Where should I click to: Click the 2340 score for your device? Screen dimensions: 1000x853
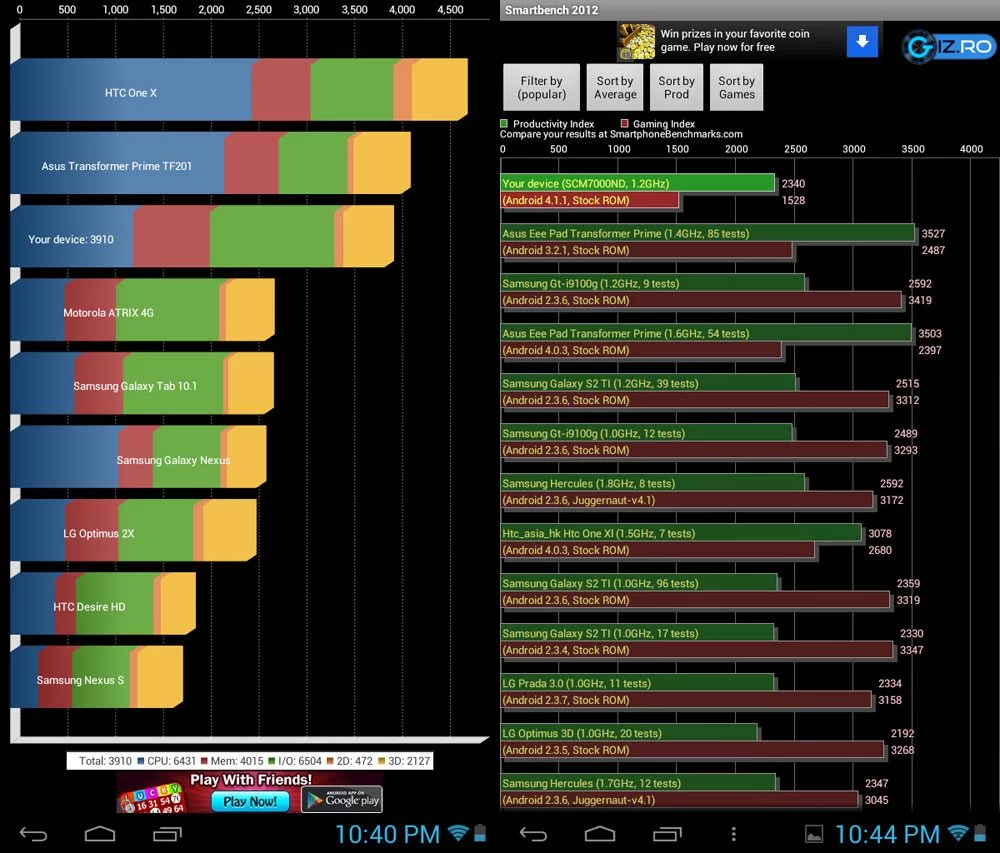(x=793, y=183)
